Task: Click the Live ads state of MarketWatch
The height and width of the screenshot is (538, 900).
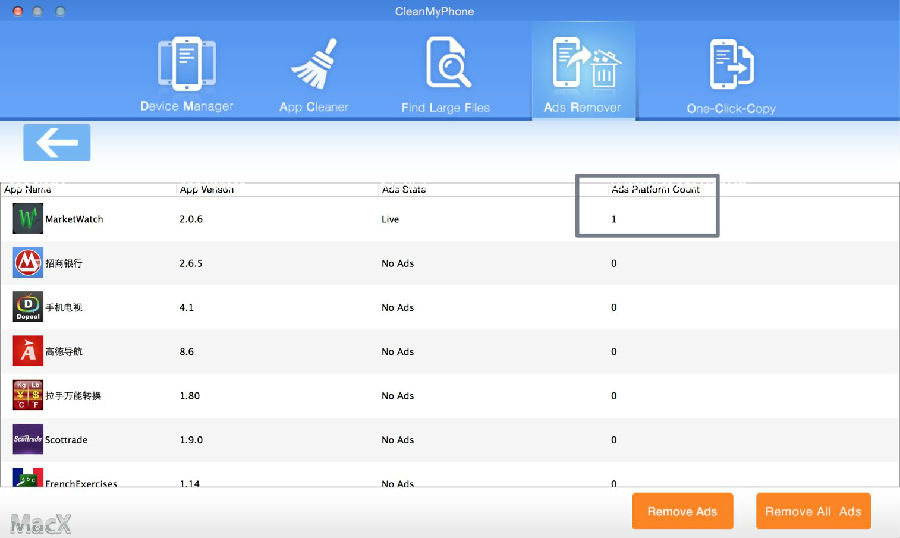Action: tap(390, 219)
